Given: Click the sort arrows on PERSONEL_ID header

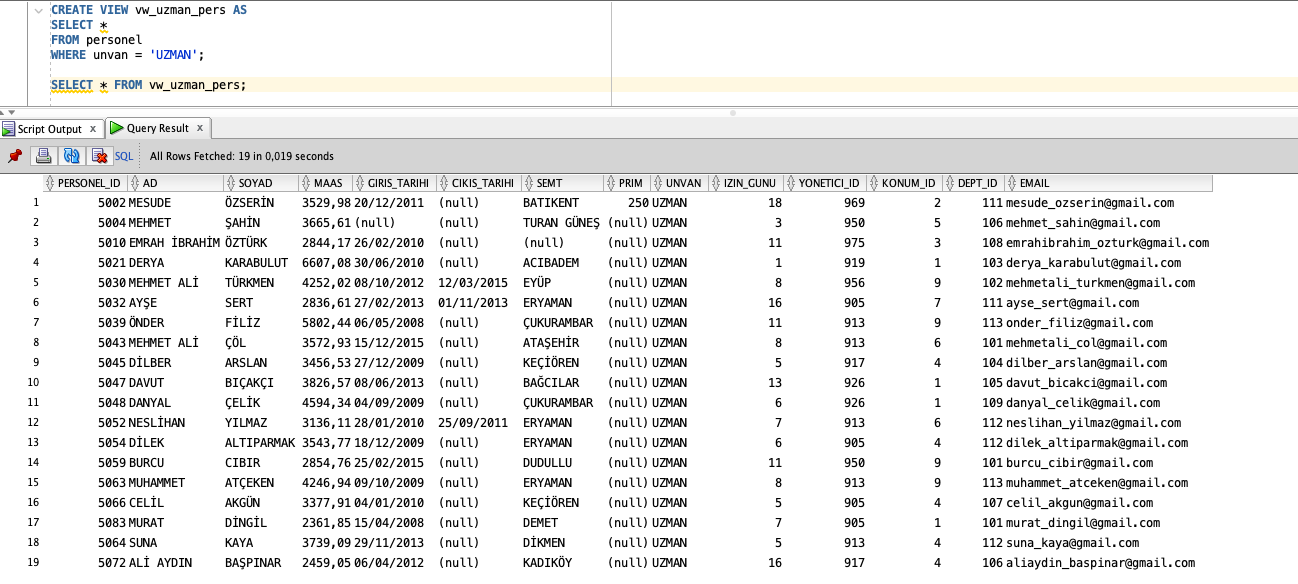Looking at the screenshot, I should tap(50, 183).
